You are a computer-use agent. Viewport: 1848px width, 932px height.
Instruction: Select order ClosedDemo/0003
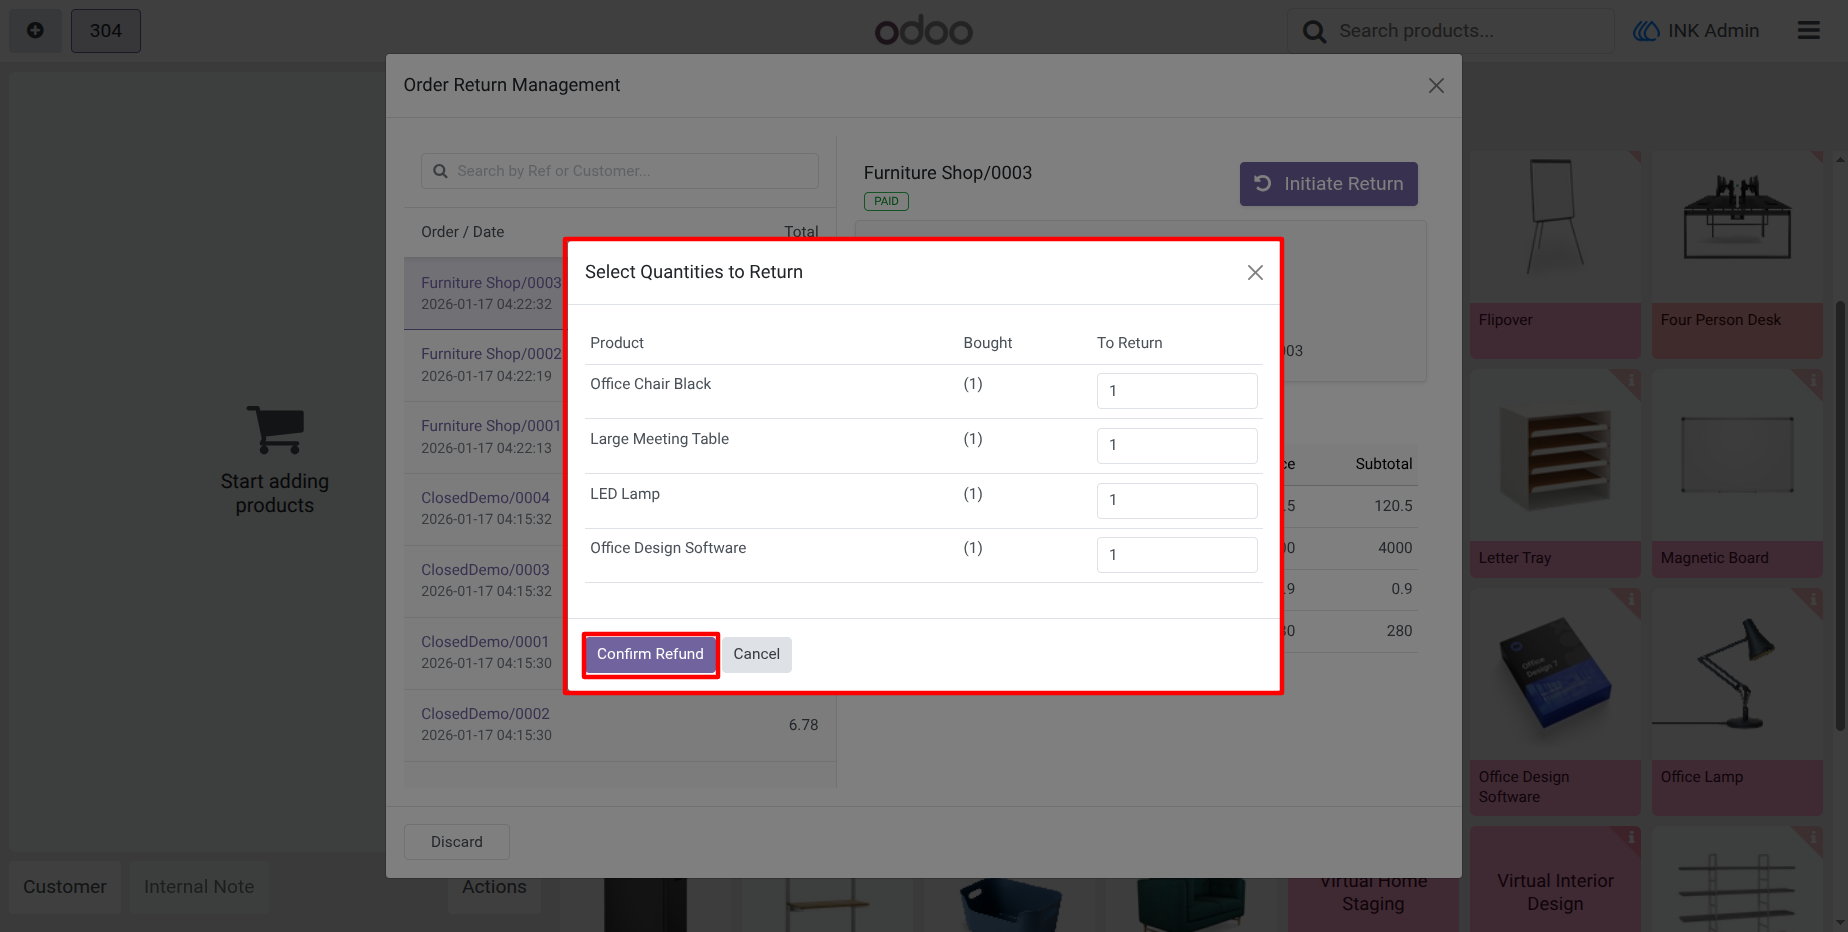point(484,581)
